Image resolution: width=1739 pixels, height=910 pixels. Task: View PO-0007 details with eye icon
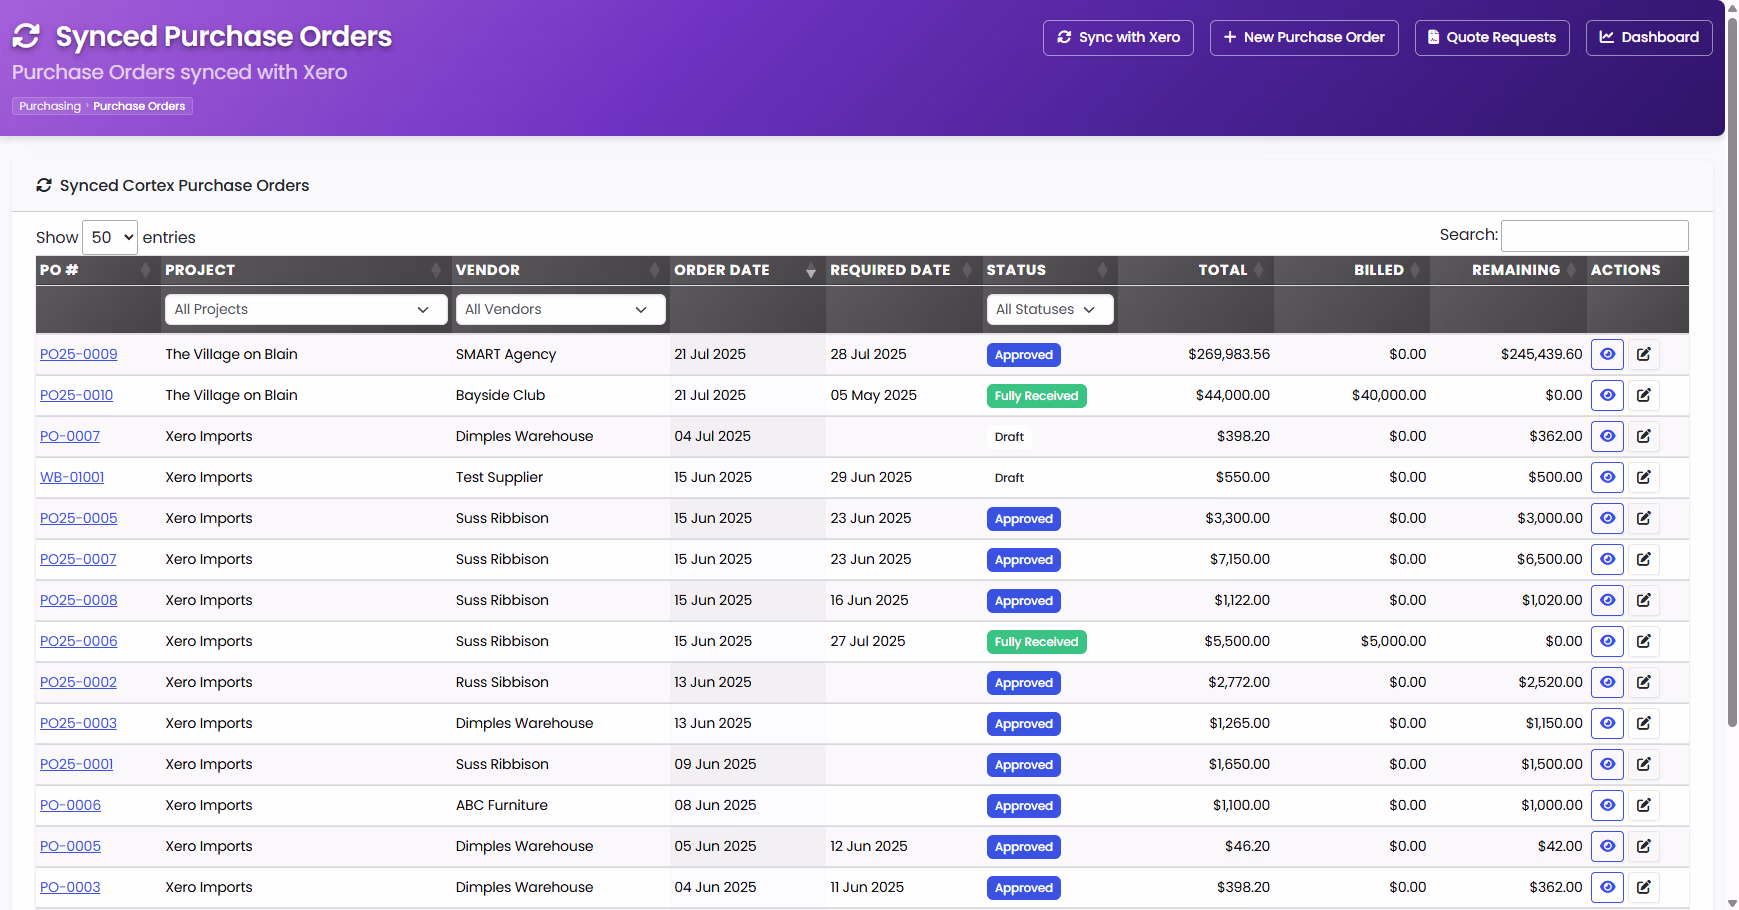[1607, 436]
